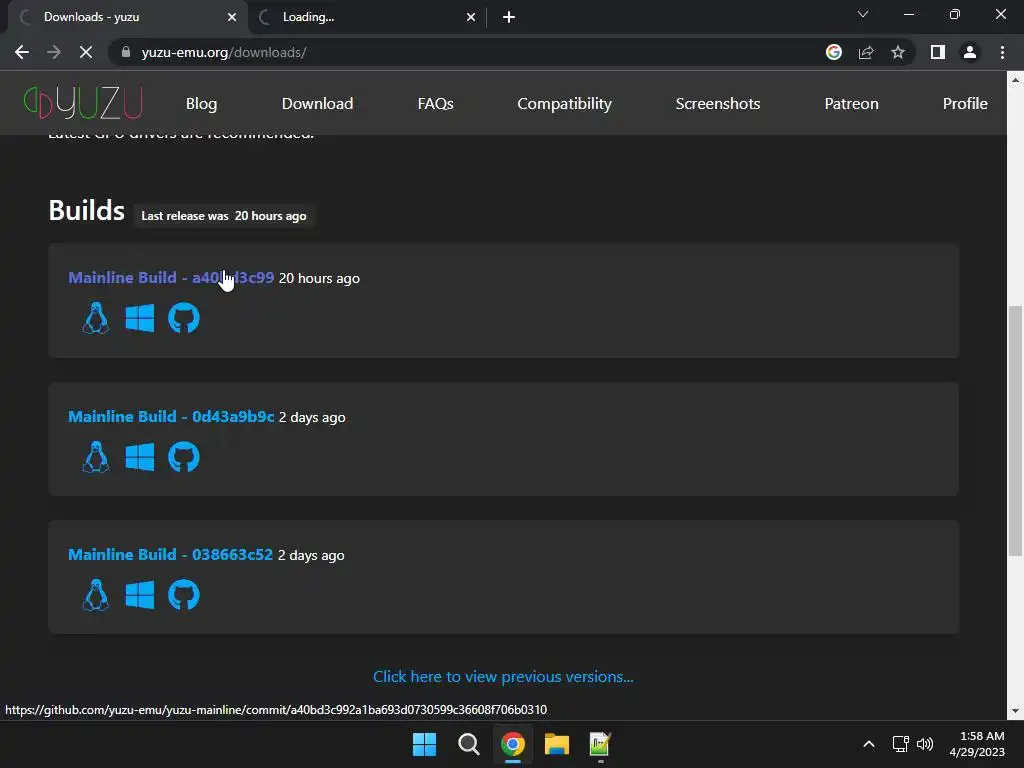Click the browser forward arrow

[54, 52]
